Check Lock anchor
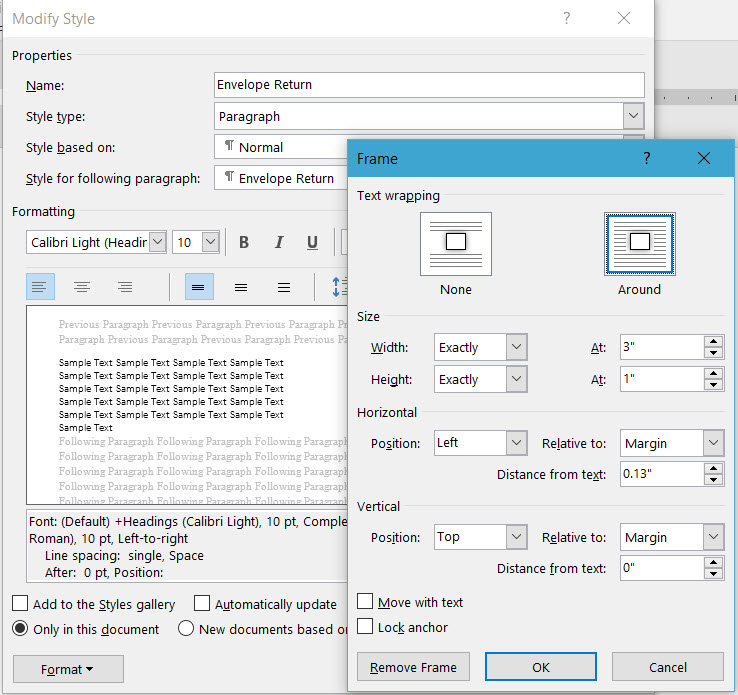Screen dimensions: 738x695 point(365,626)
